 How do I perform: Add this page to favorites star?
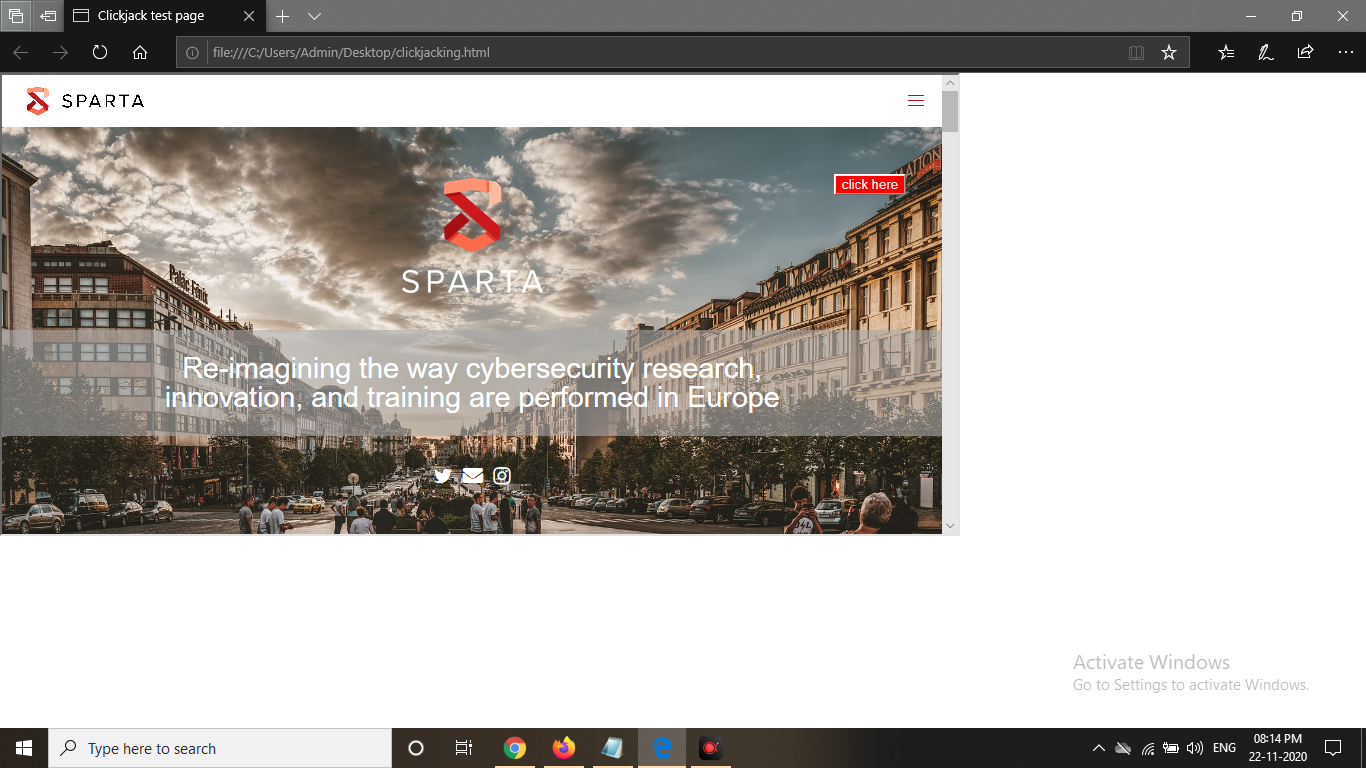[1168, 53]
